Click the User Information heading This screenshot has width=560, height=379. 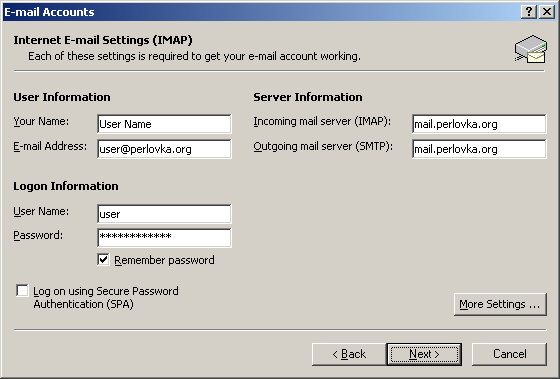click(x=62, y=97)
